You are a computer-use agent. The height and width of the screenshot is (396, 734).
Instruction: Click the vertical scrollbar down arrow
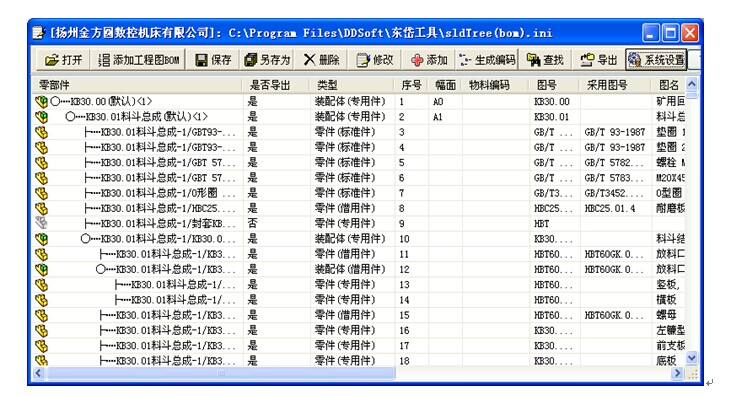691,358
